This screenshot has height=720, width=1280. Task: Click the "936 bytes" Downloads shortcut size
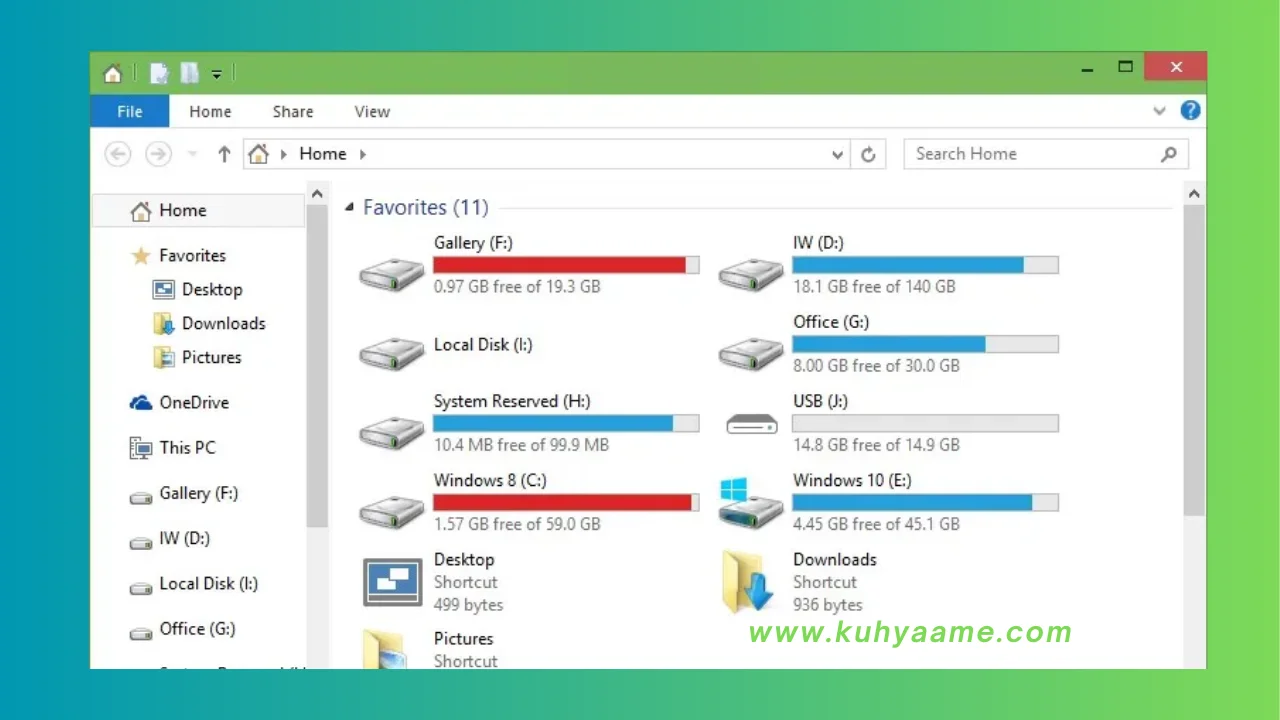827,605
